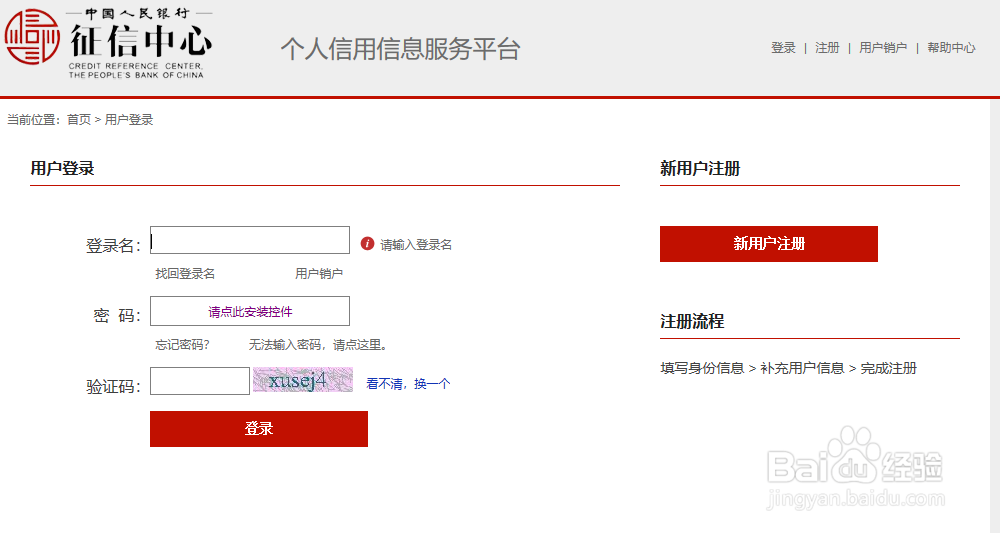The height and width of the screenshot is (533, 1000).
Task: Click the 用户登录 section heading
Action: point(62,168)
